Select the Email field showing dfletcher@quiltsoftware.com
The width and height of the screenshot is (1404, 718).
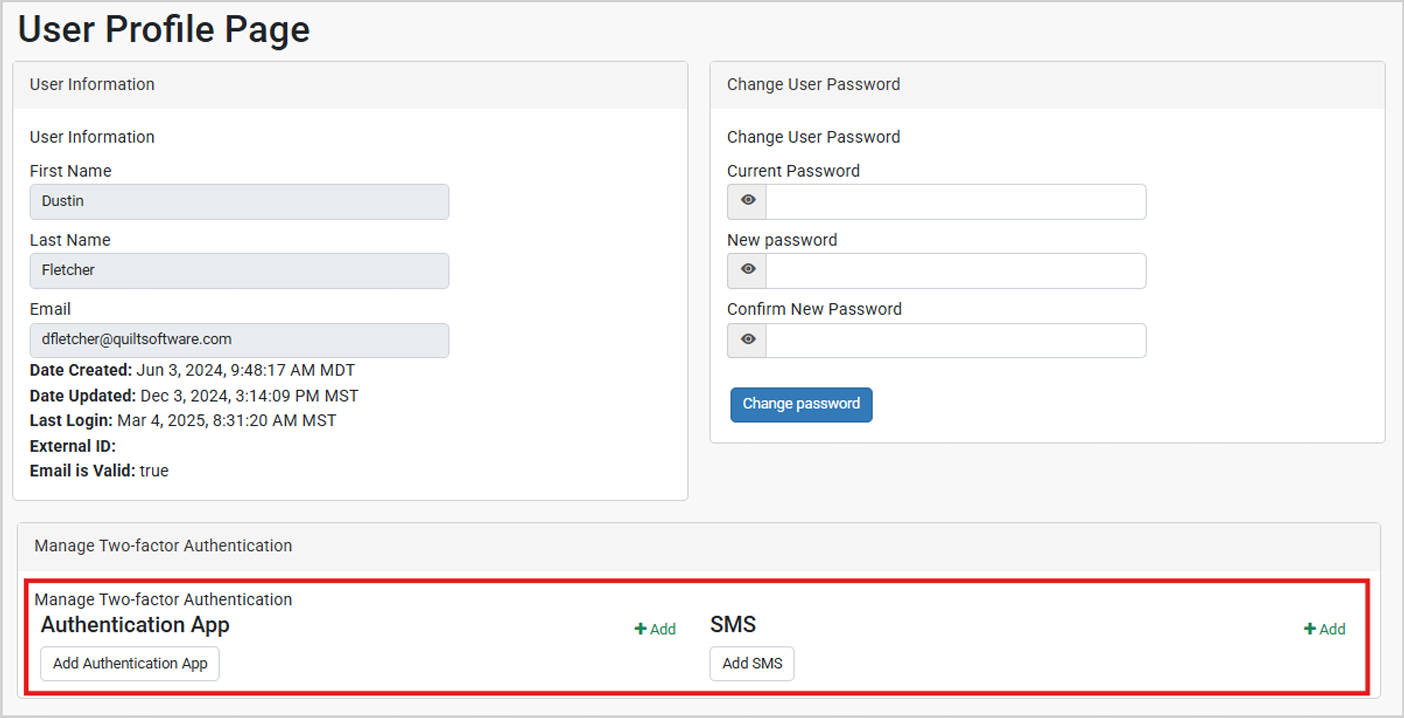[239, 340]
